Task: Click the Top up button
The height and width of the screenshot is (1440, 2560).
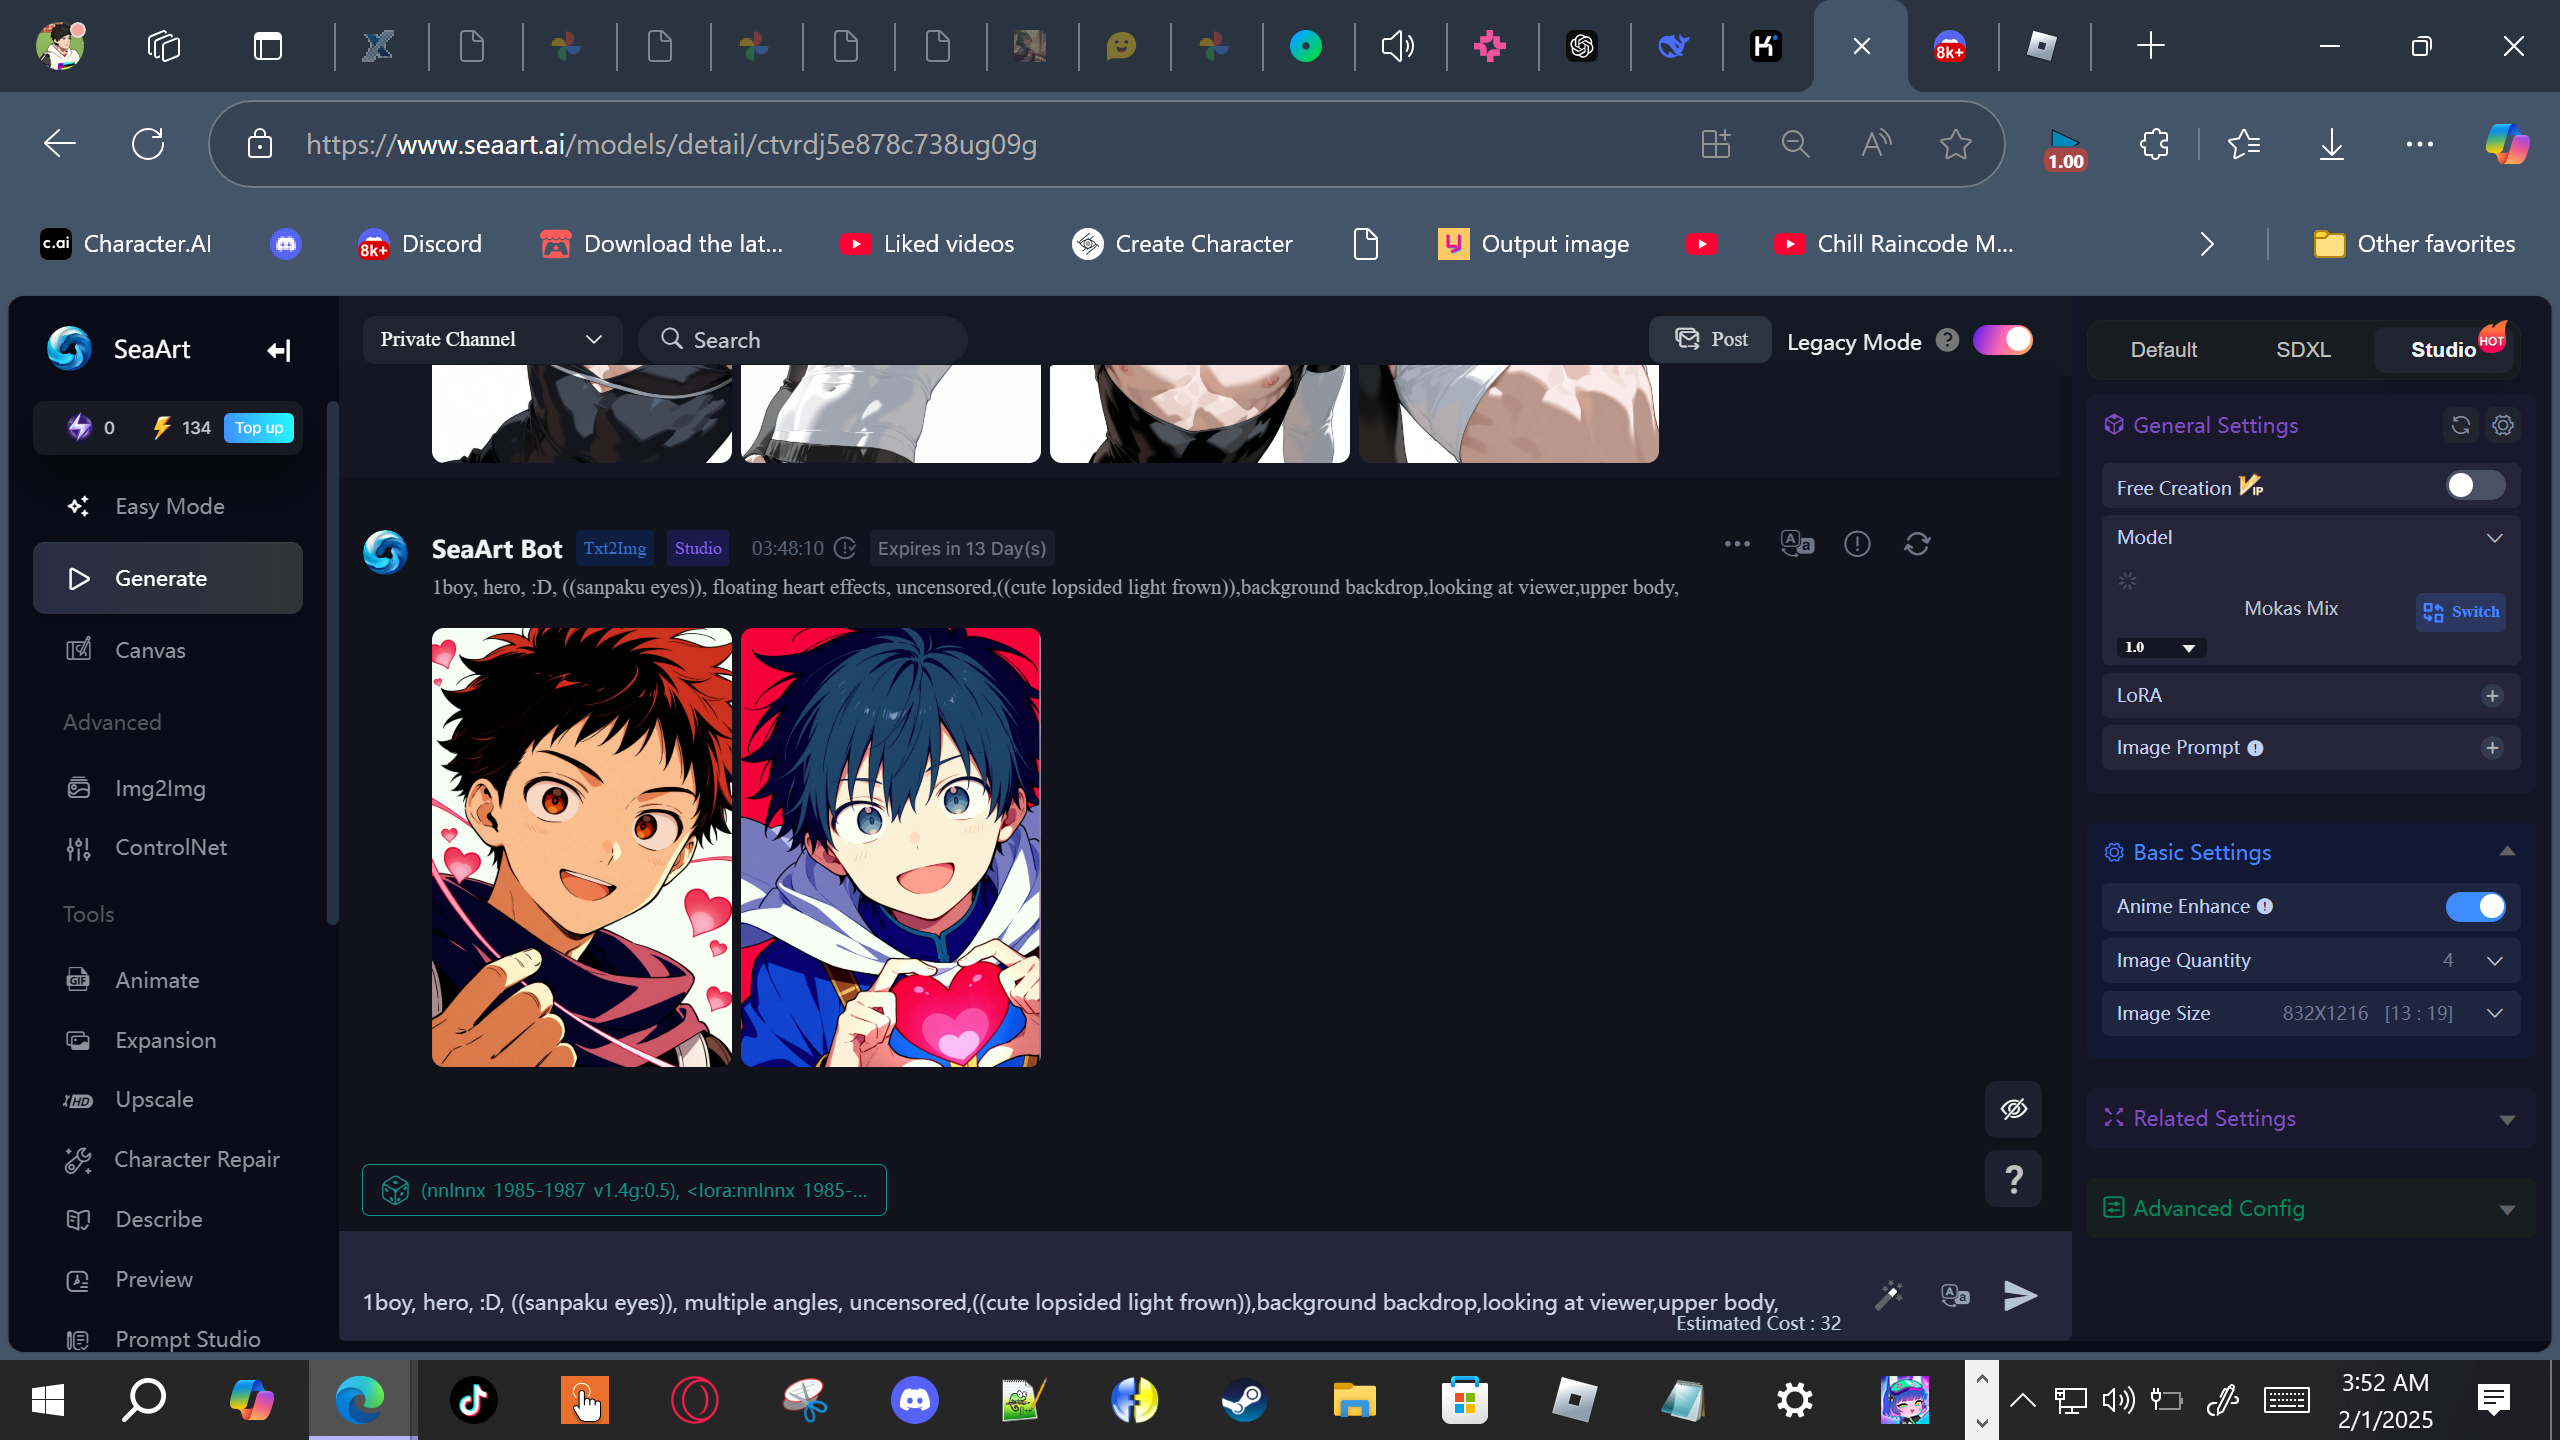Action: tap(258, 428)
